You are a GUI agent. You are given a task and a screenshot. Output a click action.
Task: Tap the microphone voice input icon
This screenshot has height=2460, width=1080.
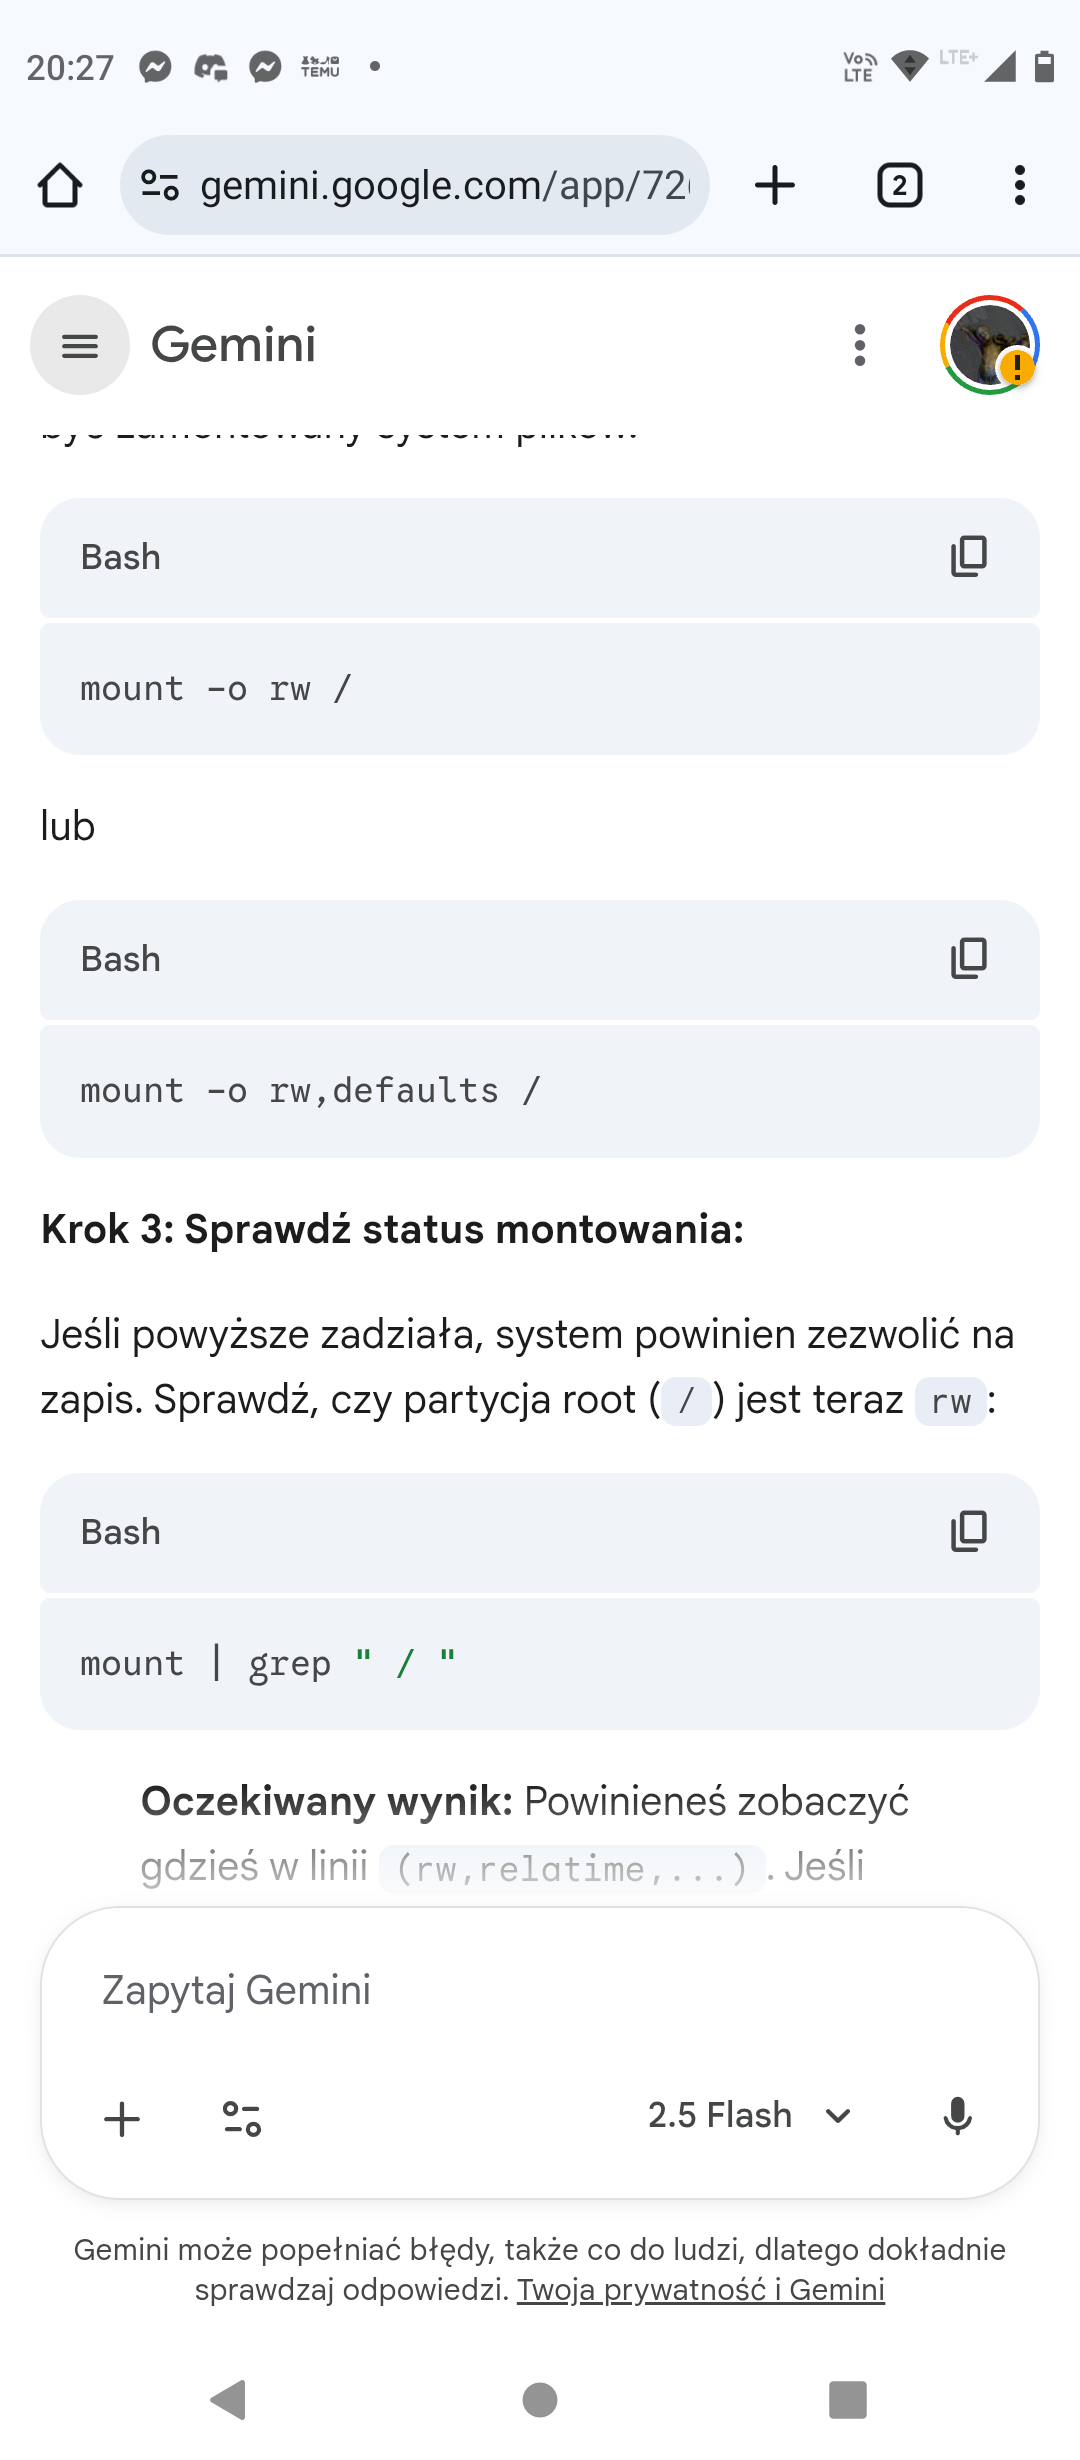click(x=957, y=2115)
